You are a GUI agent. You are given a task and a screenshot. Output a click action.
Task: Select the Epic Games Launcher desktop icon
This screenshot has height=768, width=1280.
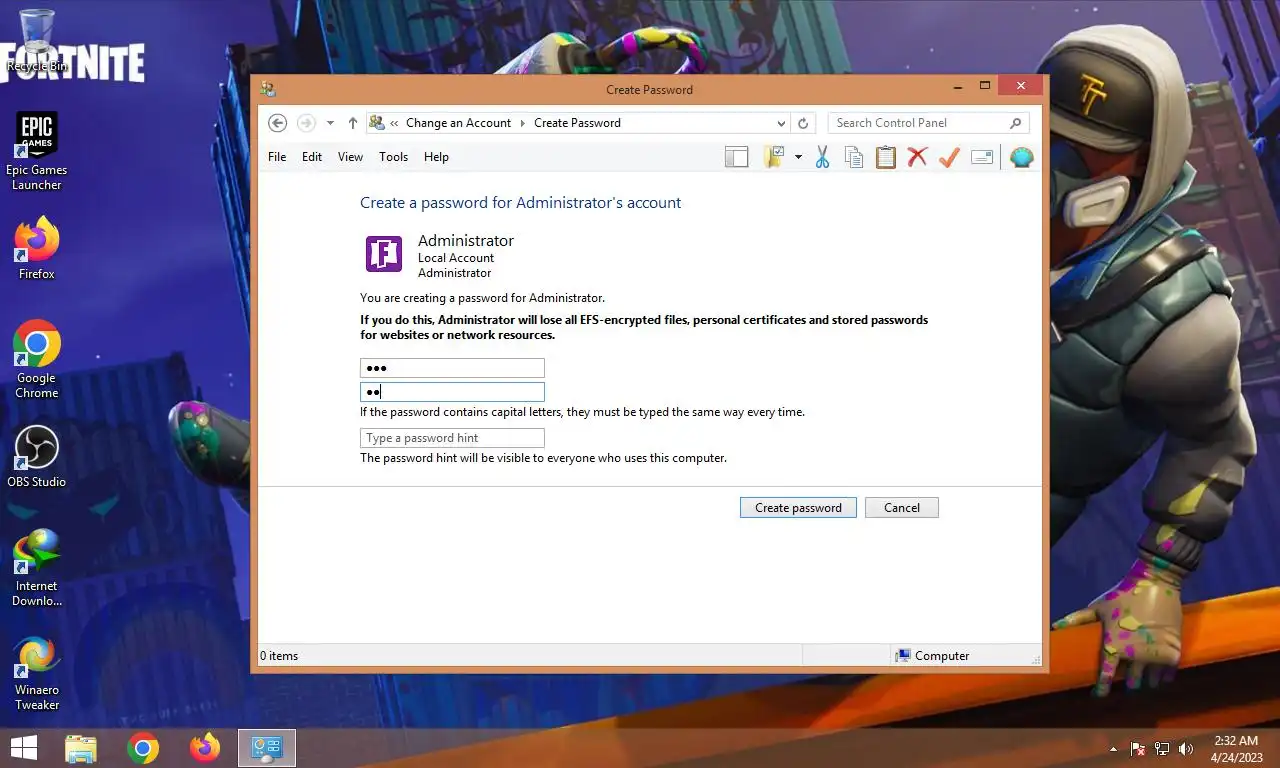click(x=37, y=150)
